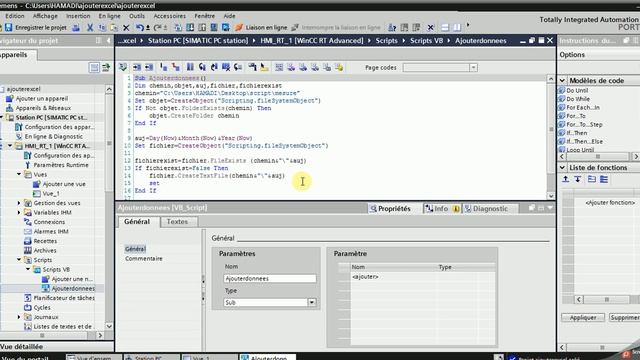Click the redo arrow icon
640x360 pixels.
pos(158,27)
